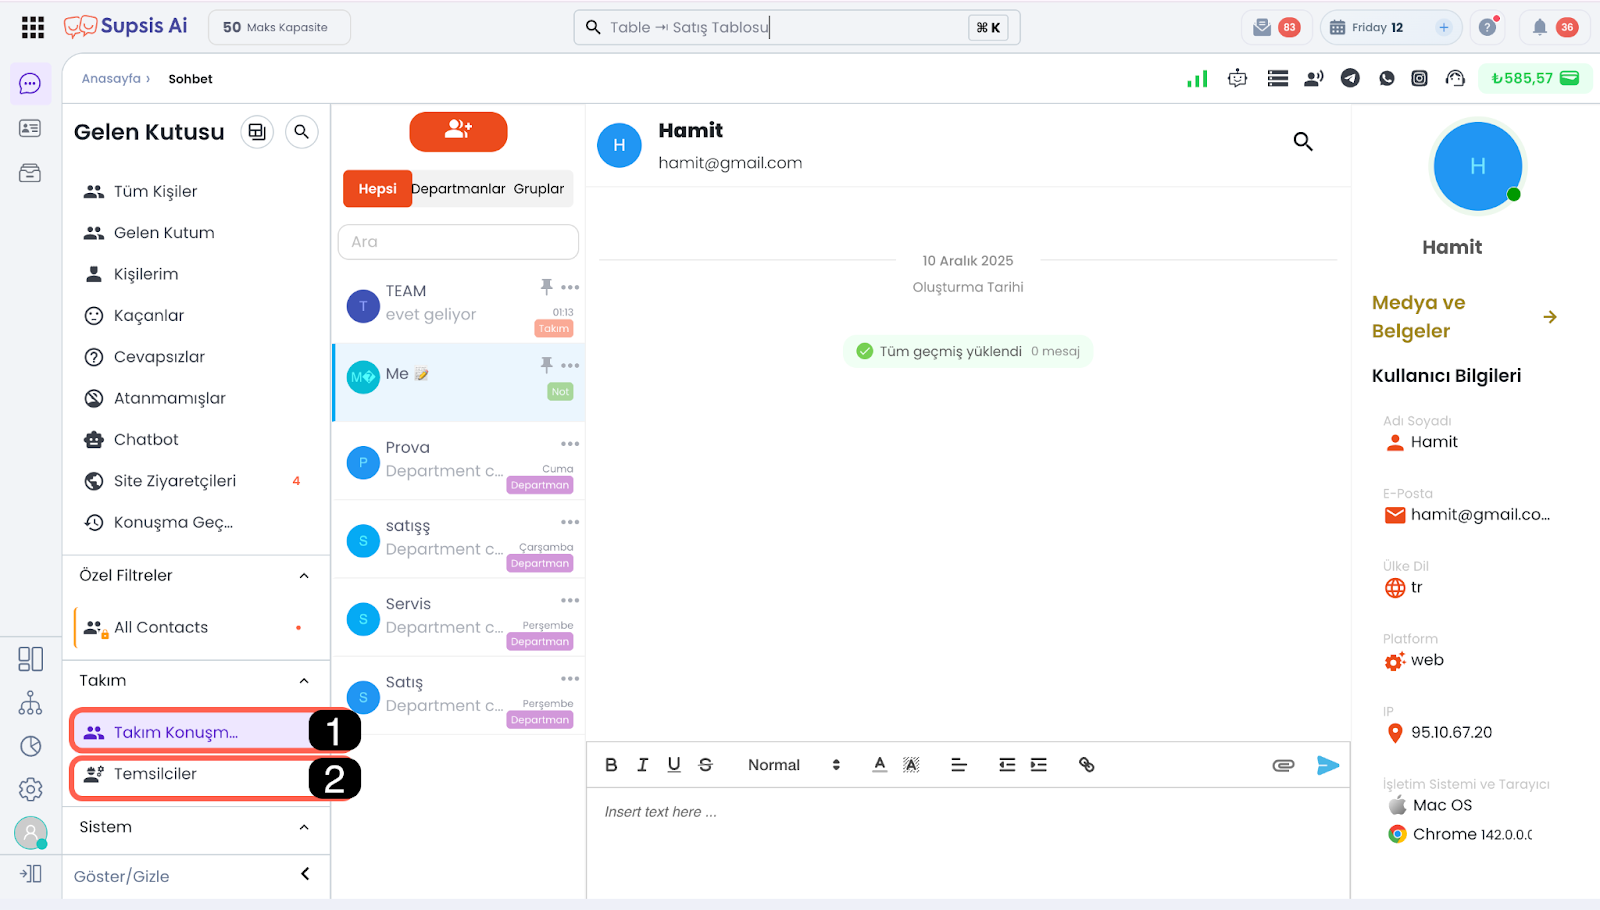Toggle strikethrough text formatting
The height and width of the screenshot is (910, 1600).
705,765
